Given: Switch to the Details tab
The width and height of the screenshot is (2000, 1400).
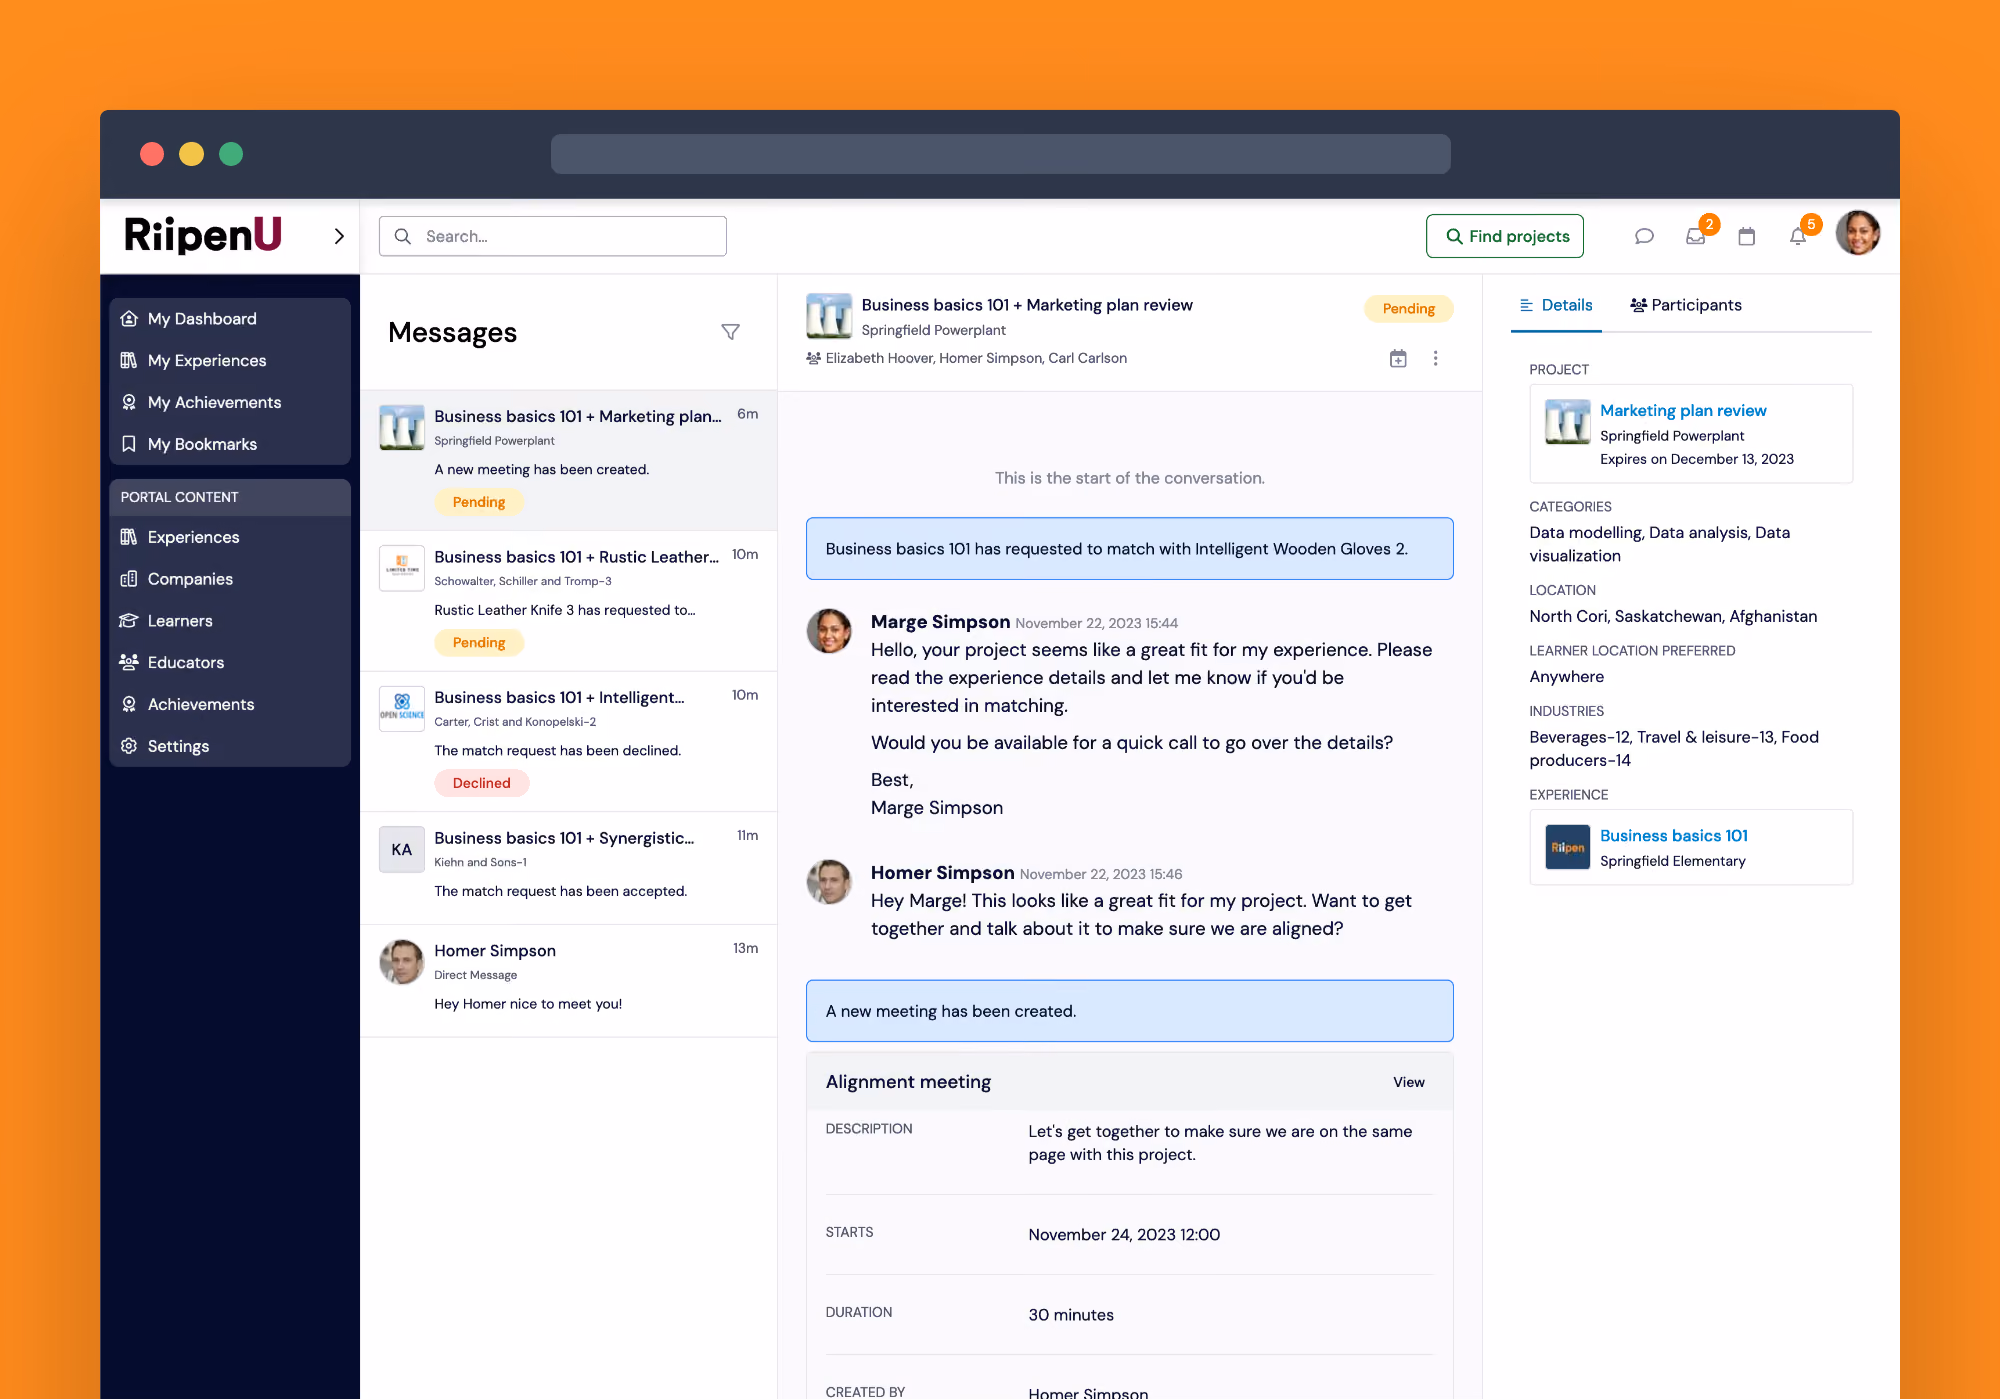Looking at the screenshot, I should 1556,306.
